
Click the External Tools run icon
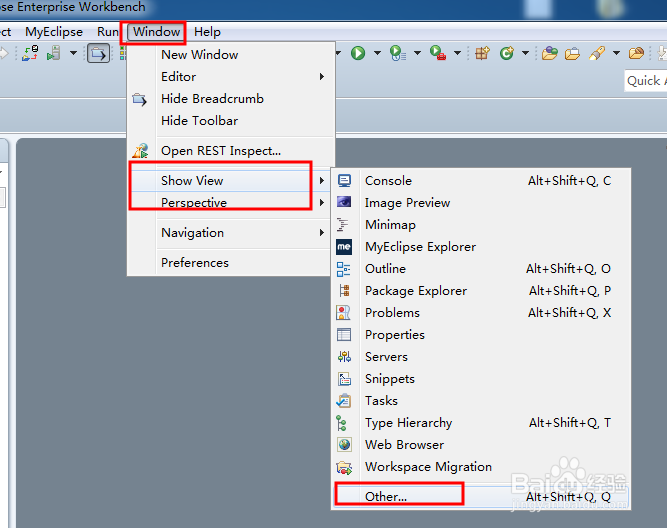438,53
